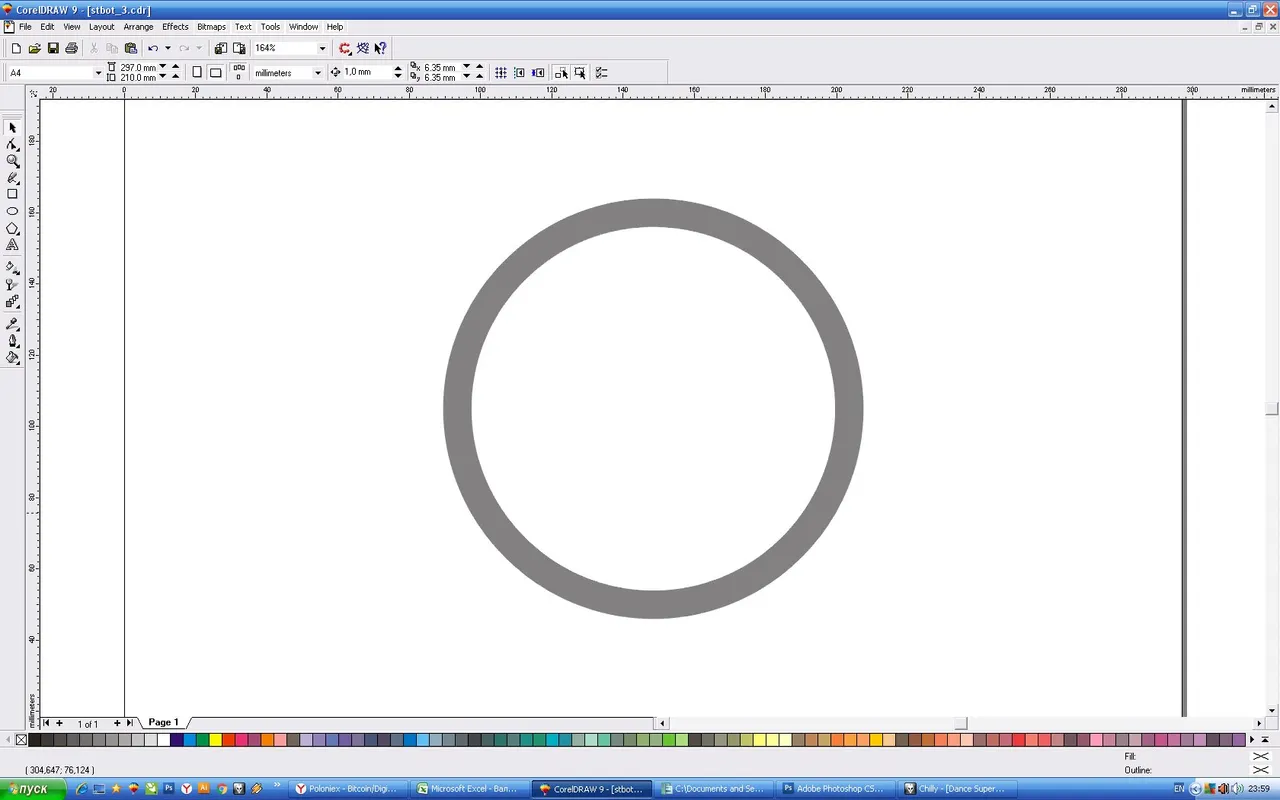Select the Pick tool
1280x800 pixels.
coord(12,128)
